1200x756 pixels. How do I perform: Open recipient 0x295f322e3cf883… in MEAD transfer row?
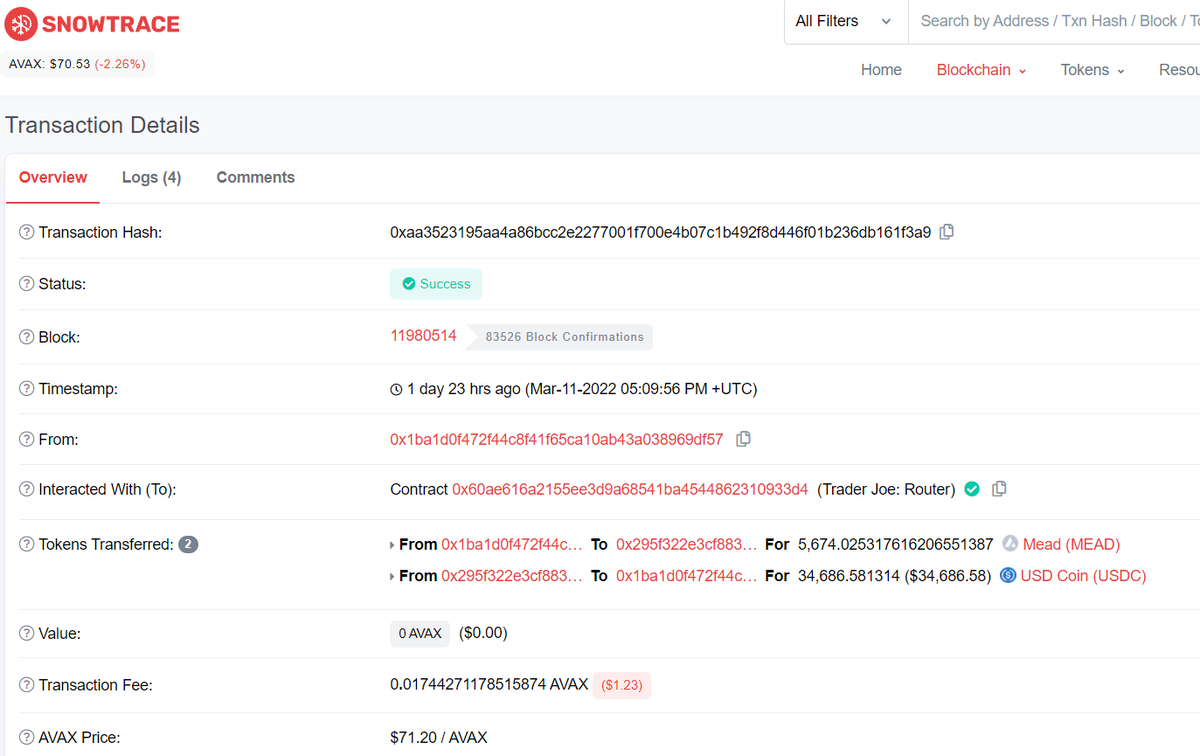[x=686, y=545]
